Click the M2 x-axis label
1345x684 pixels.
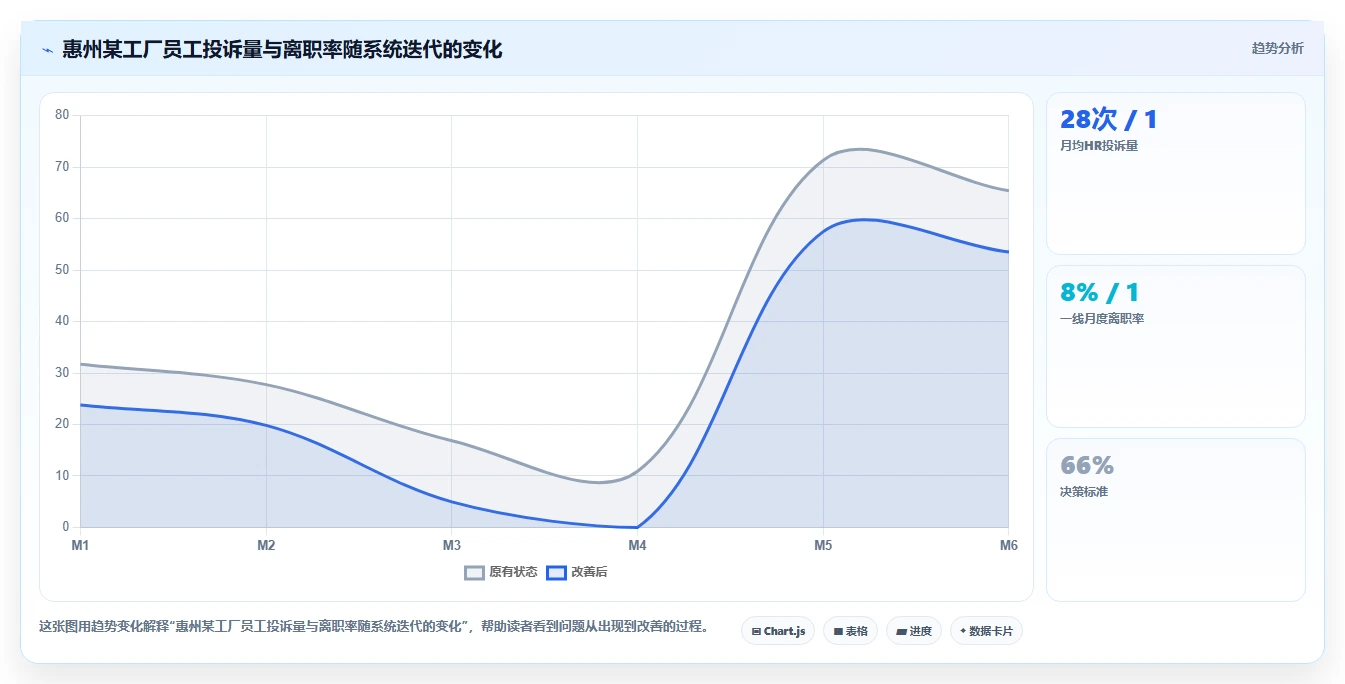tap(266, 545)
